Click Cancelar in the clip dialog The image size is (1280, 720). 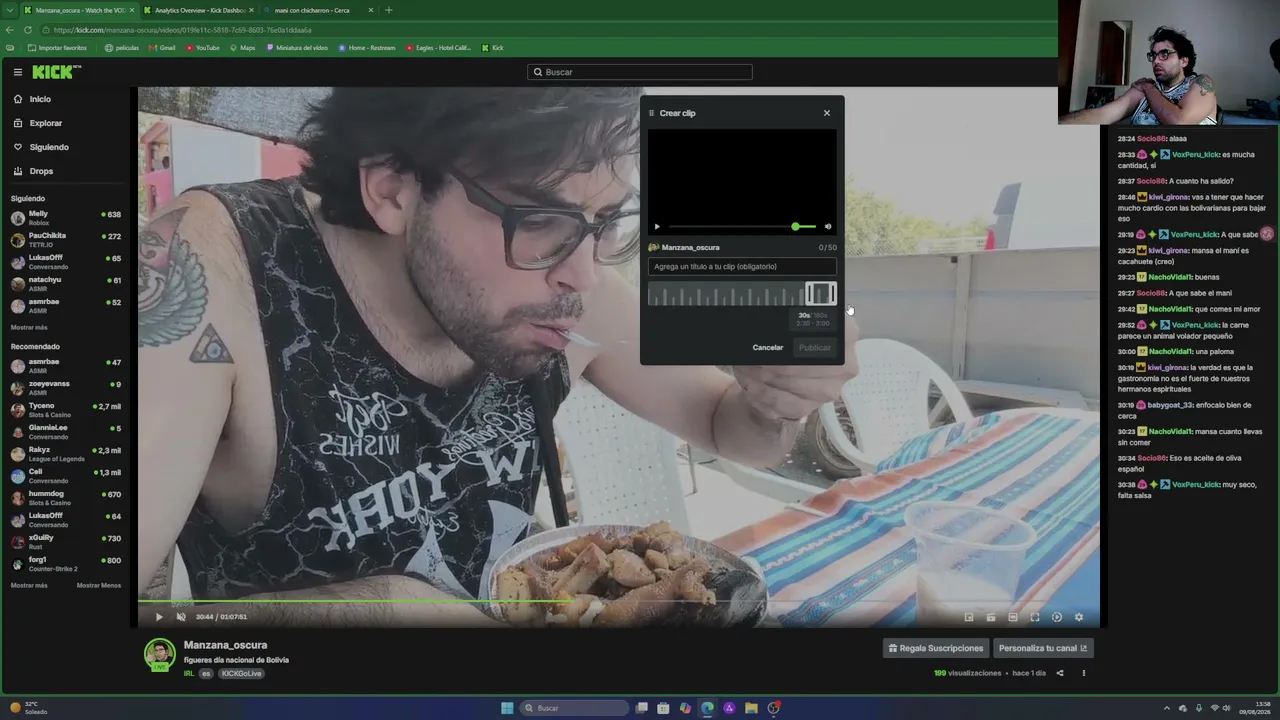point(768,348)
